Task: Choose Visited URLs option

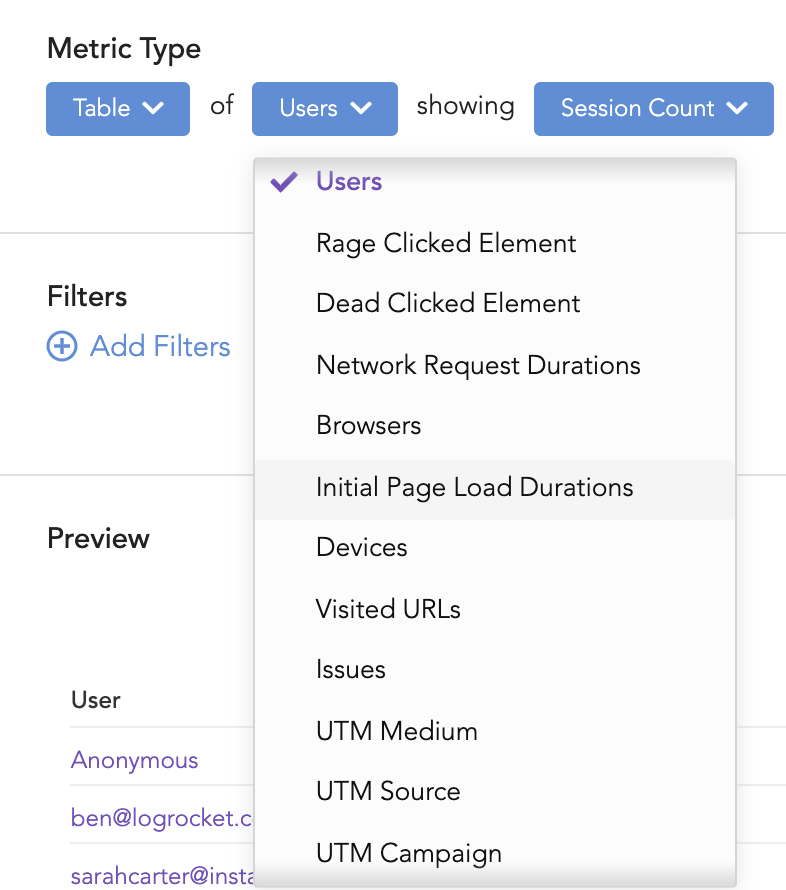Action: pyautogui.click(x=388, y=609)
